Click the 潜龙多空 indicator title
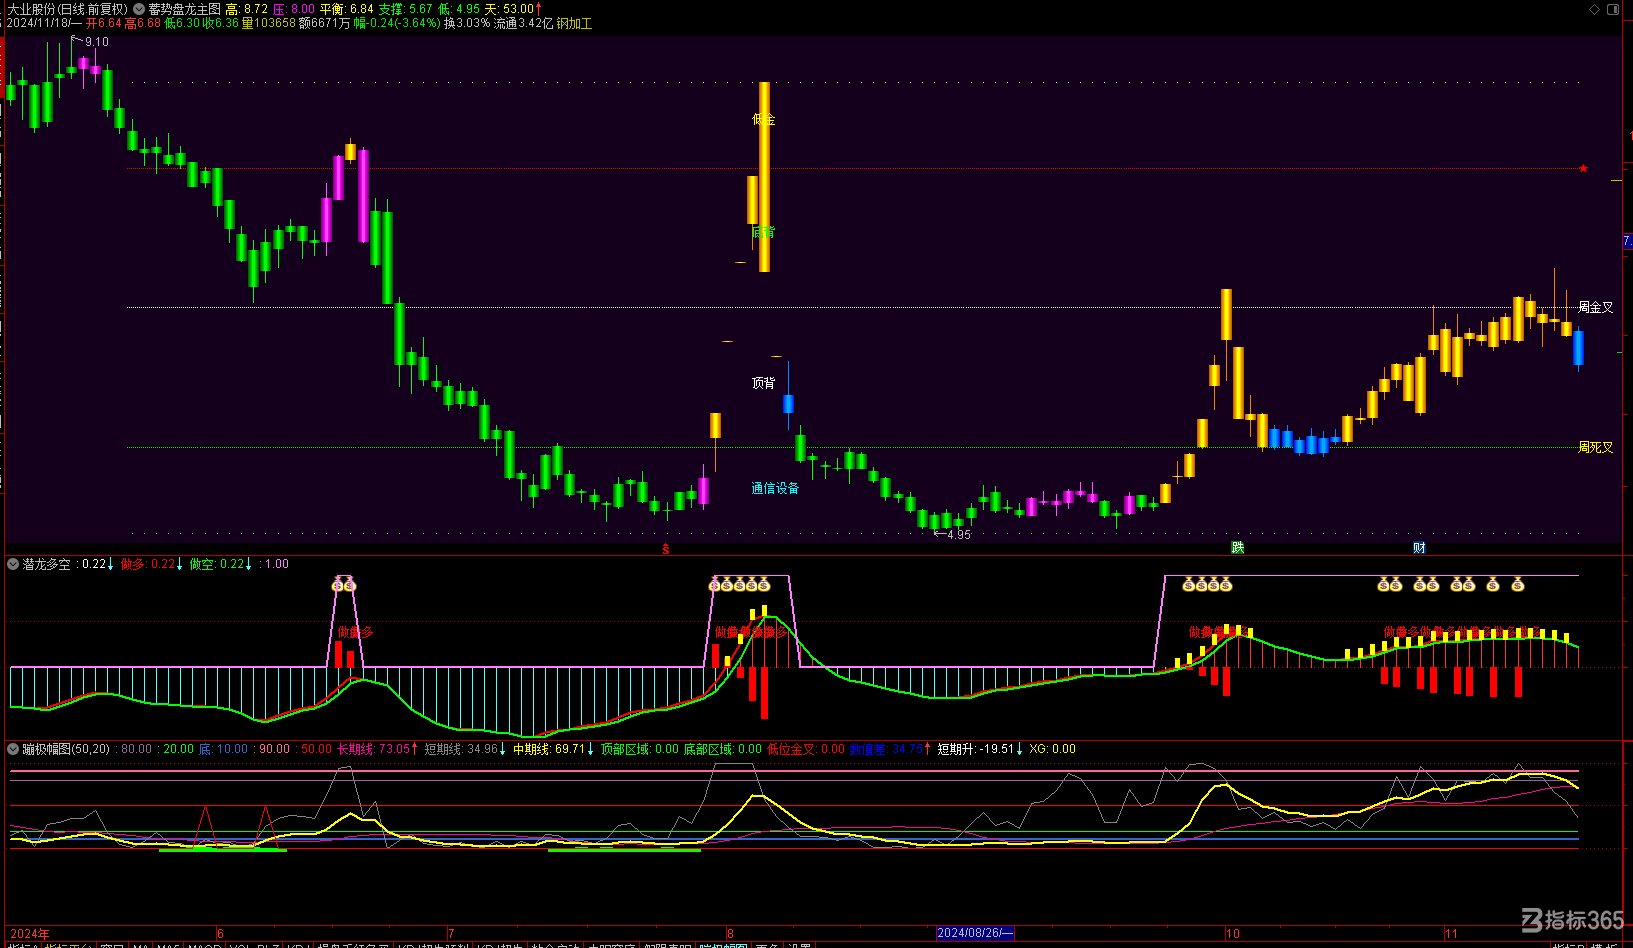 46,564
